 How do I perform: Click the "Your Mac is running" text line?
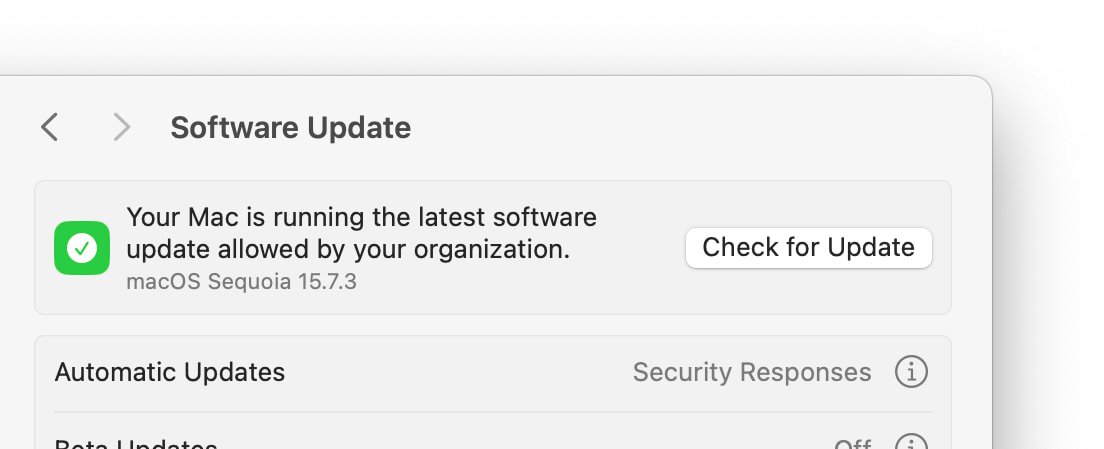pyautogui.click(x=361, y=217)
